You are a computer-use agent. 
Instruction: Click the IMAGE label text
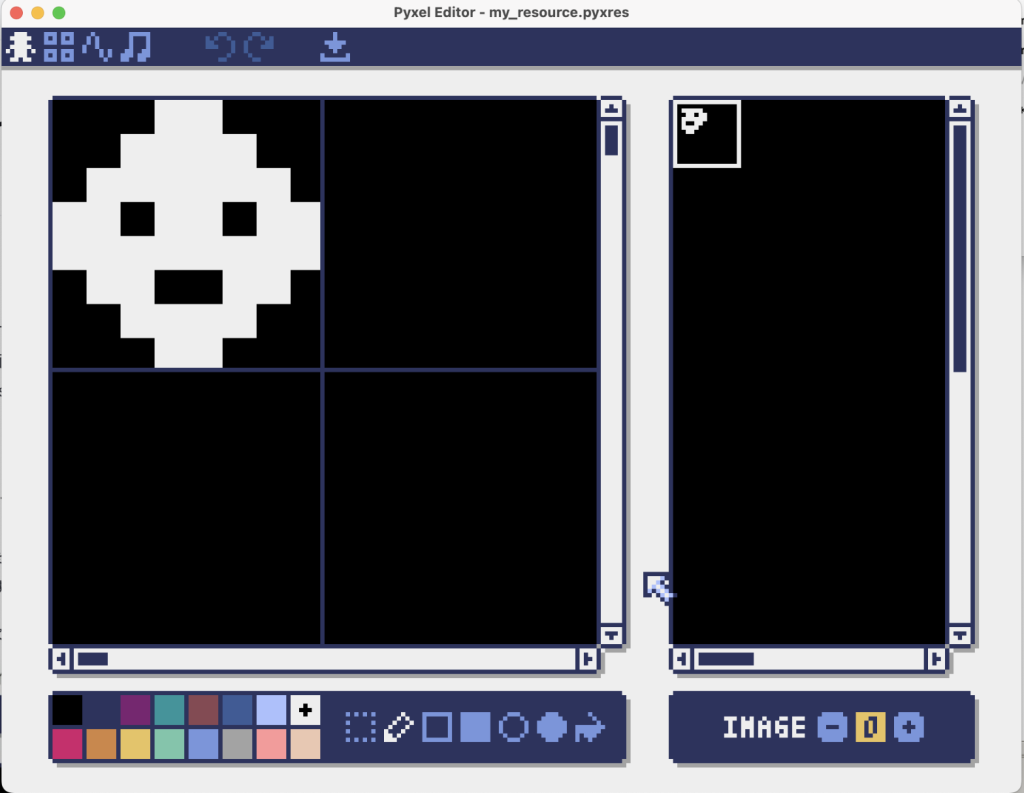coord(764,727)
